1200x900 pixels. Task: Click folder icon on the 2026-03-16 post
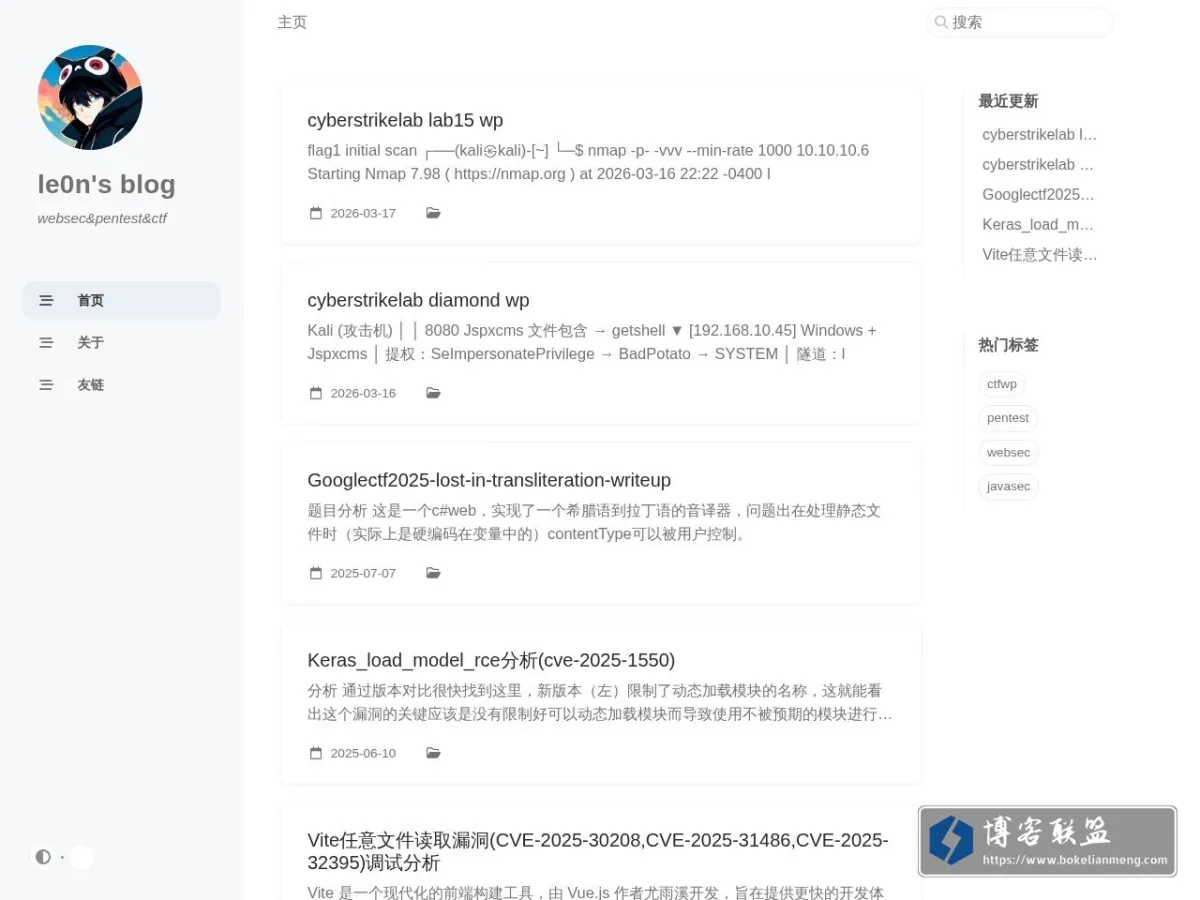click(x=433, y=393)
